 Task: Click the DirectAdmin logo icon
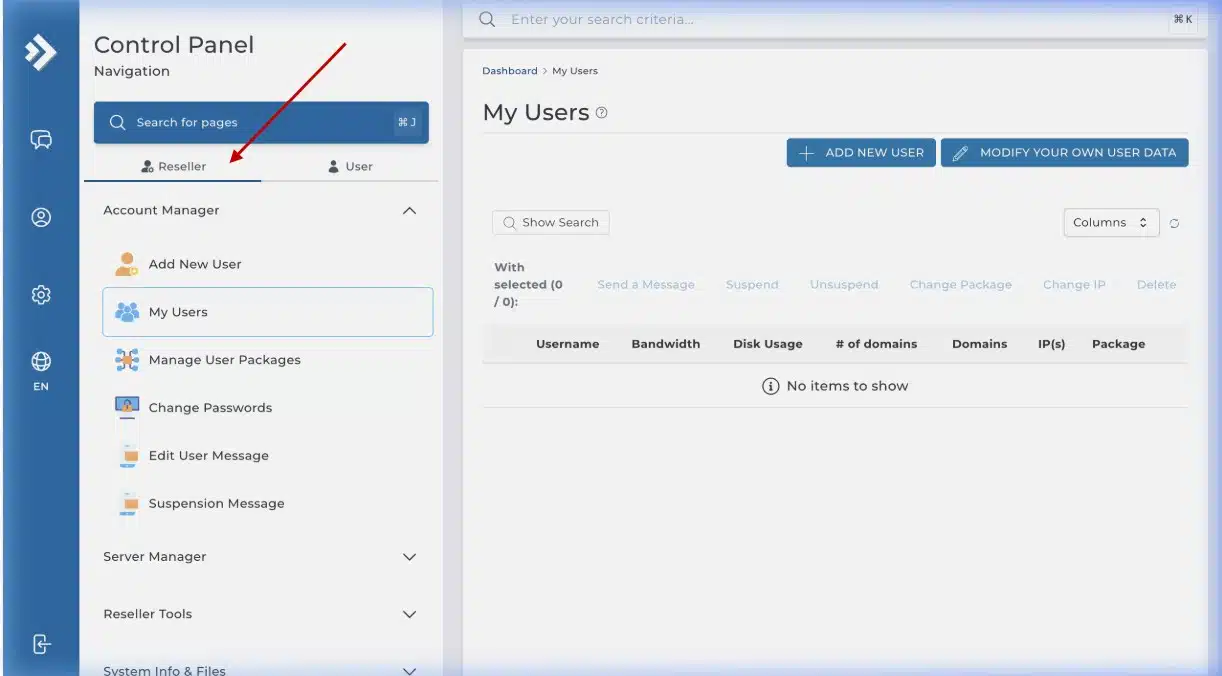pyautogui.click(x=40, y=52)
